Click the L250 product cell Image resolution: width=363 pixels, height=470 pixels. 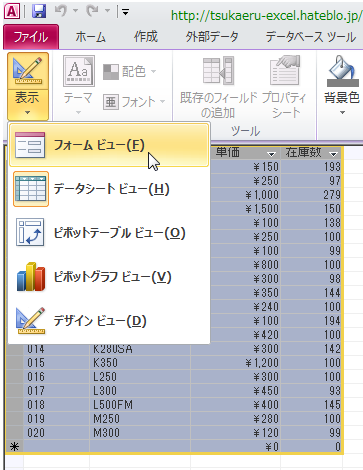coord(140,377)
